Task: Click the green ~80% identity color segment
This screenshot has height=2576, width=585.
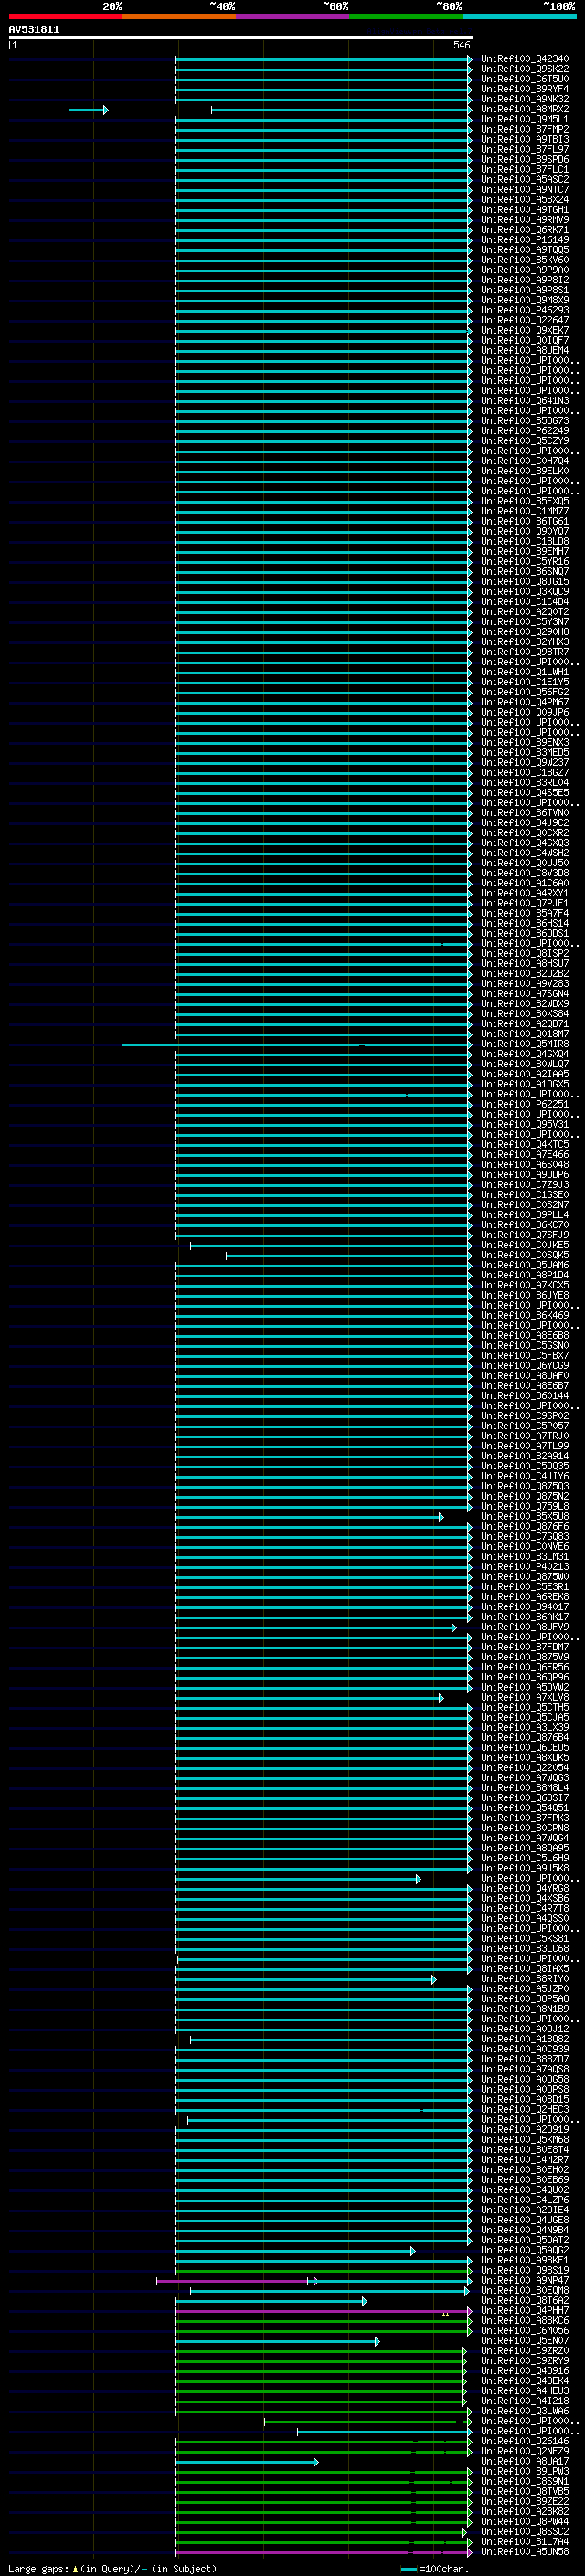Action: coord(406,16)
